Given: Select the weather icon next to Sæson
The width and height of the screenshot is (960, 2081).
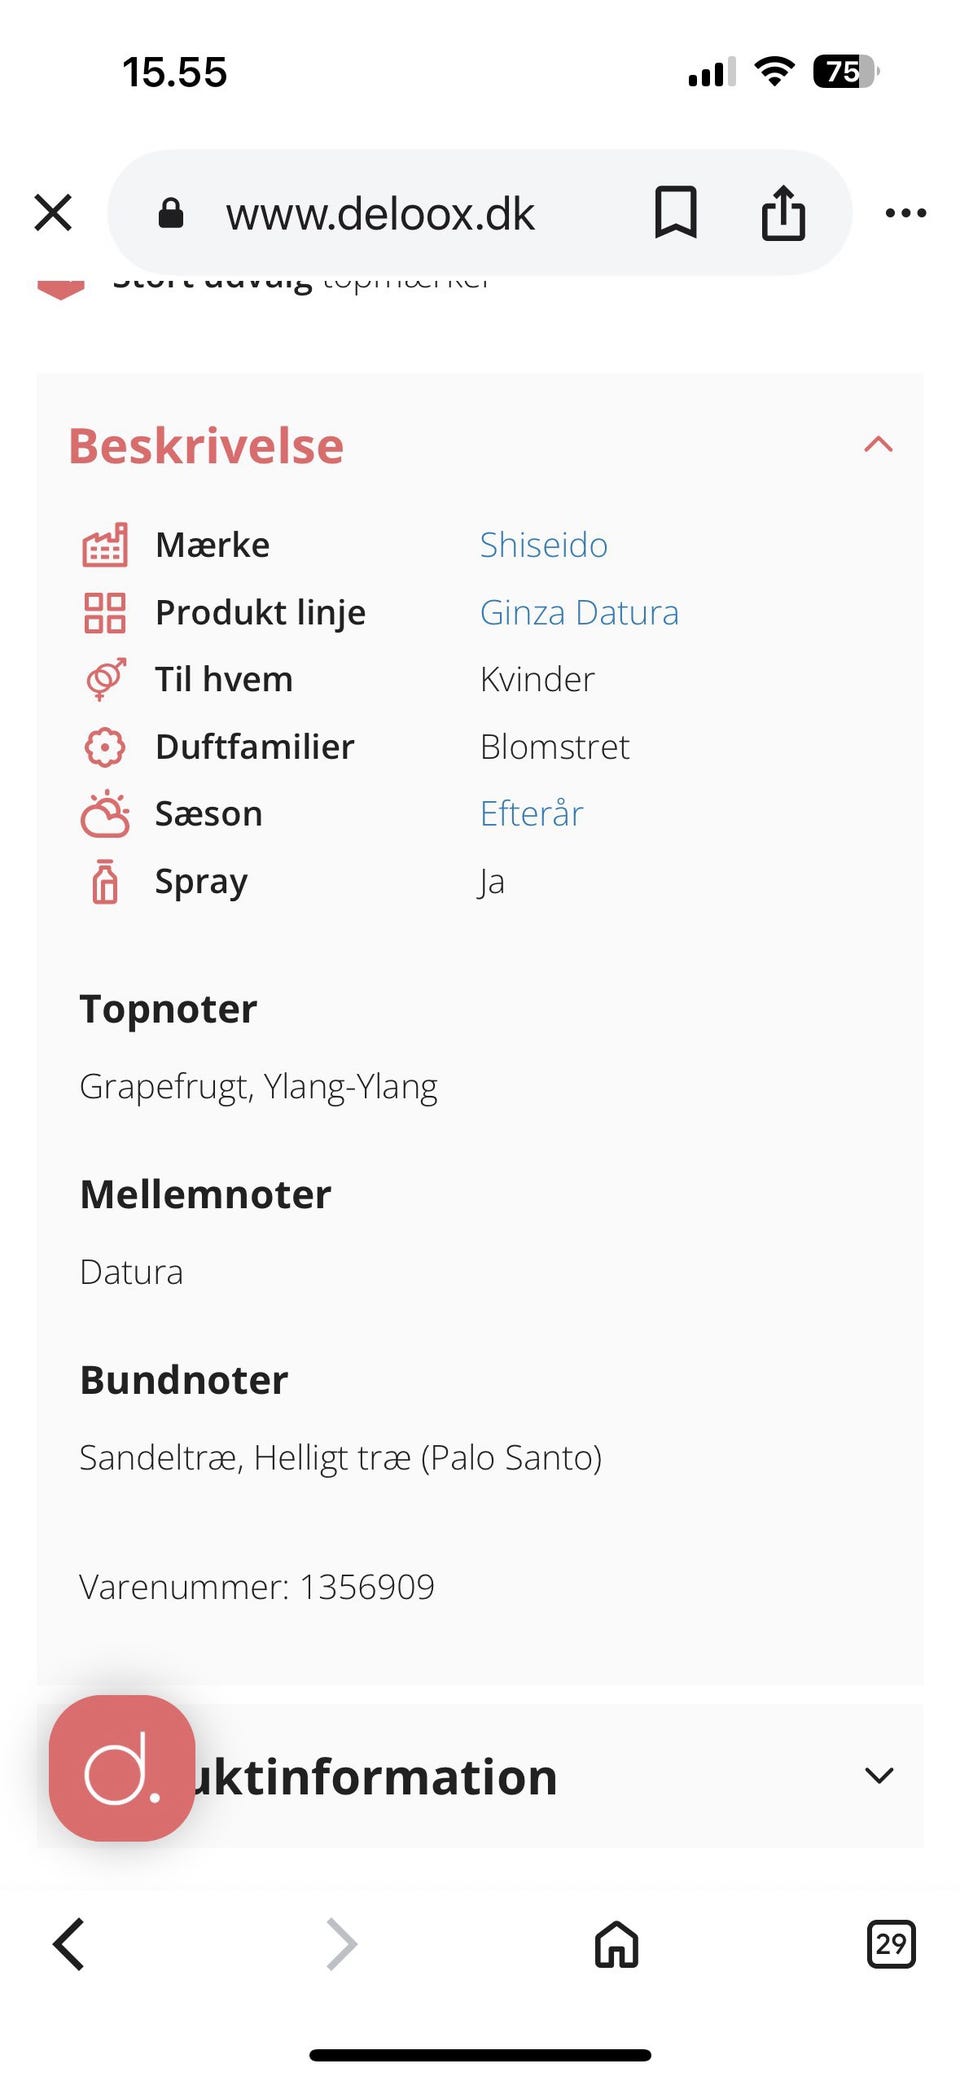Looking at the screenshot, I should point(104,813).
